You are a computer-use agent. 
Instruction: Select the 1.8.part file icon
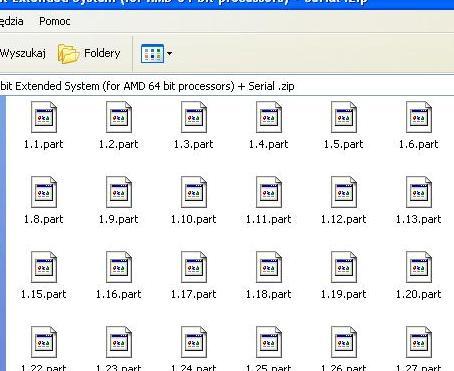coord(44,192)
